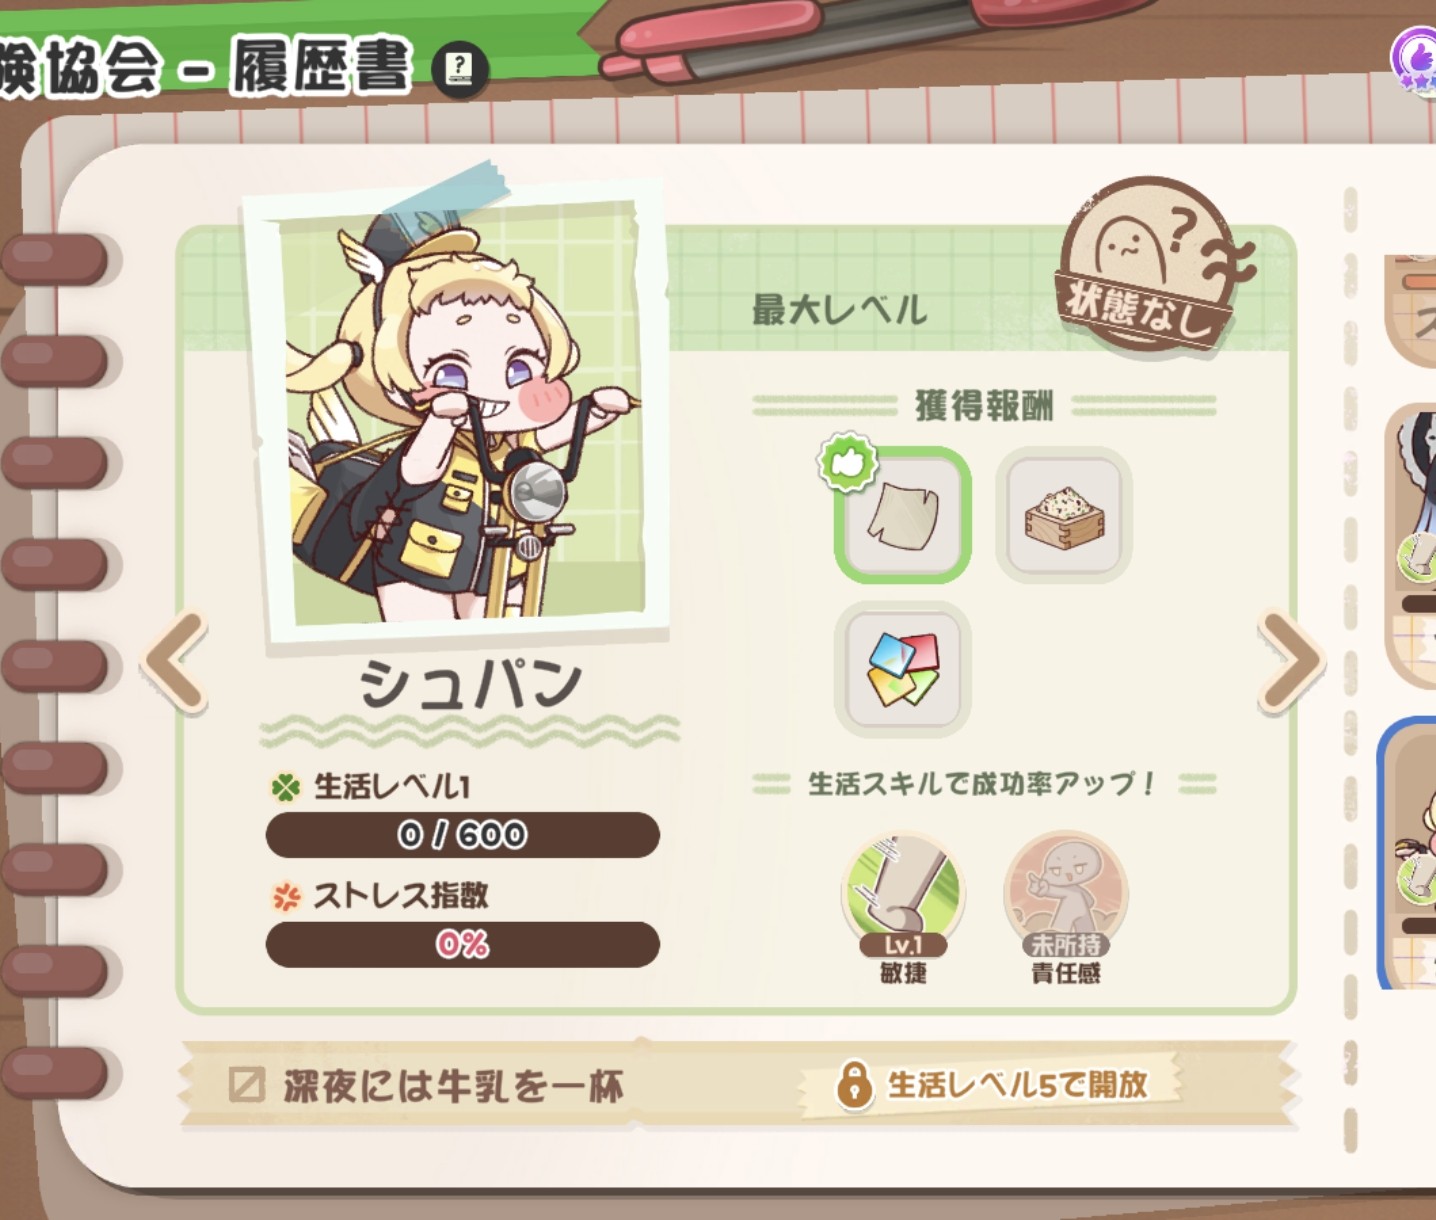1436x1220 pixels.
Task: Click the 生活レベル1 progress bar 0/600
Action: click(462, 834)
